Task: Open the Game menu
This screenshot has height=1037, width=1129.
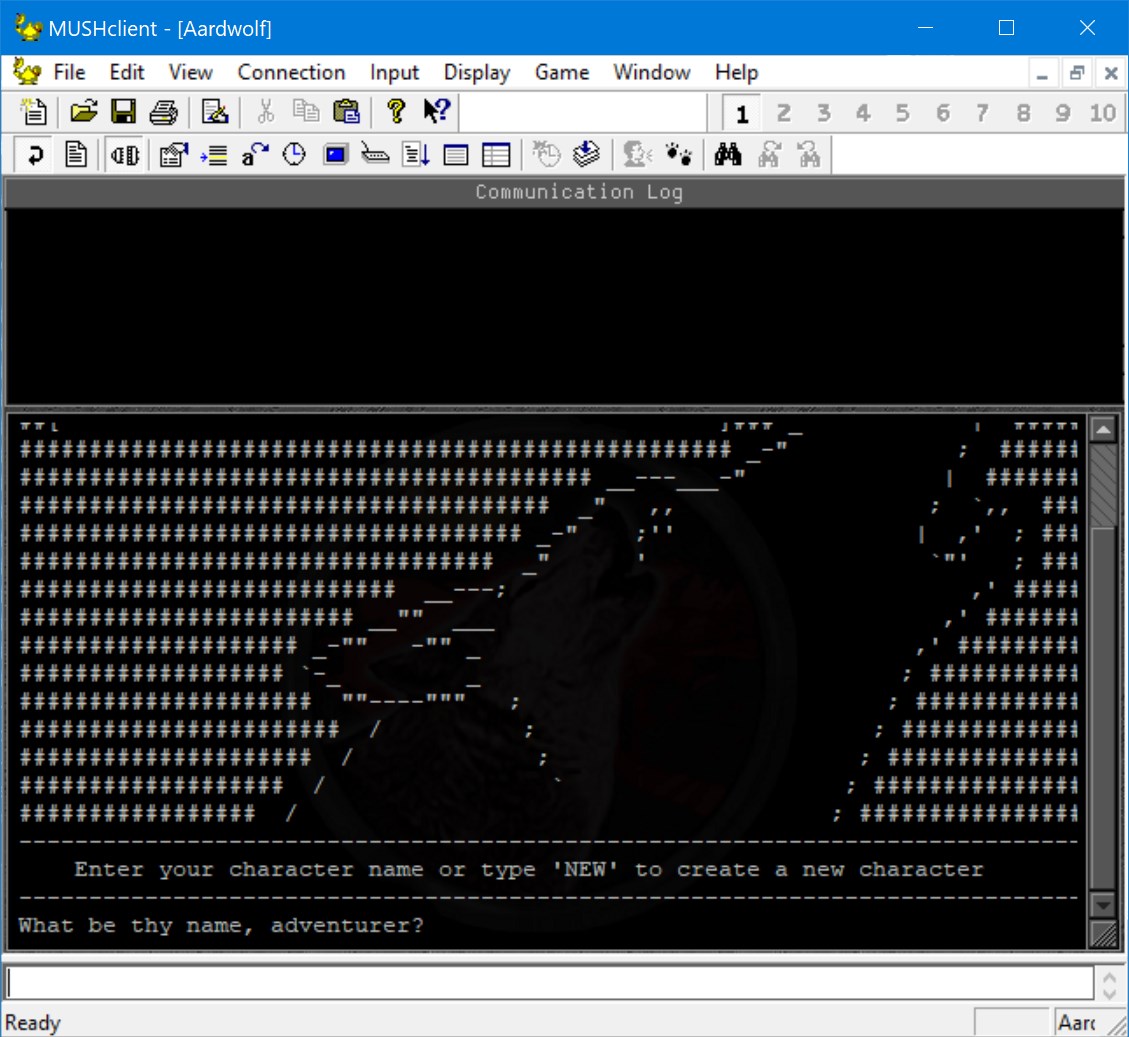Action: [561, 72]
